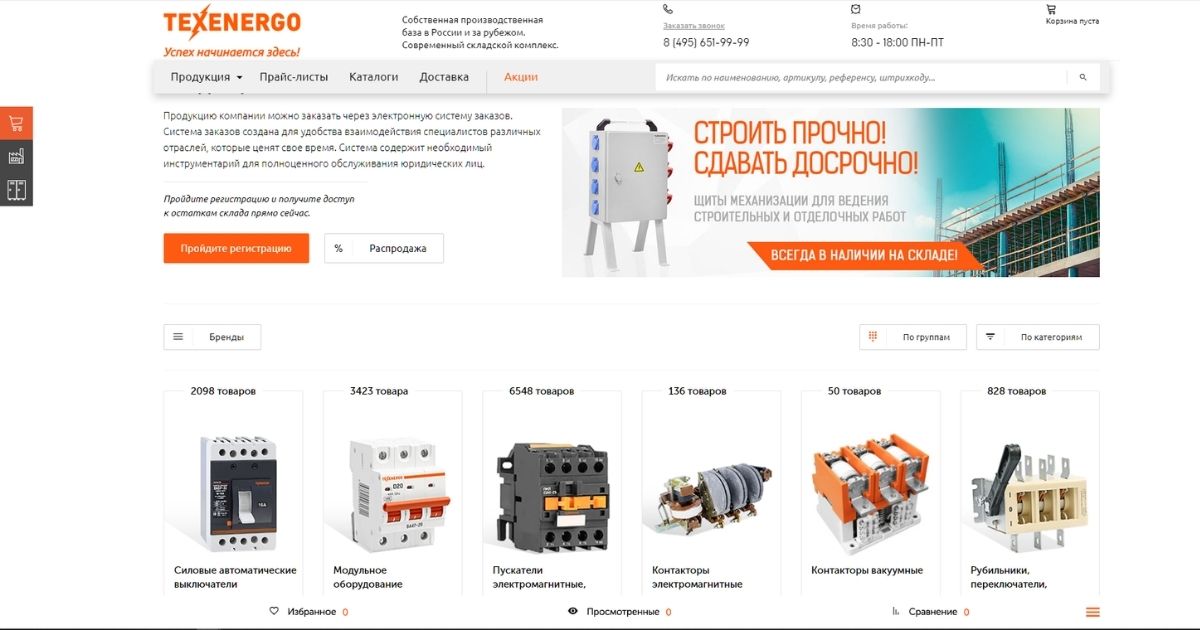
Task: Open Избранное heart icon in bottom bar
Action: 274,611
